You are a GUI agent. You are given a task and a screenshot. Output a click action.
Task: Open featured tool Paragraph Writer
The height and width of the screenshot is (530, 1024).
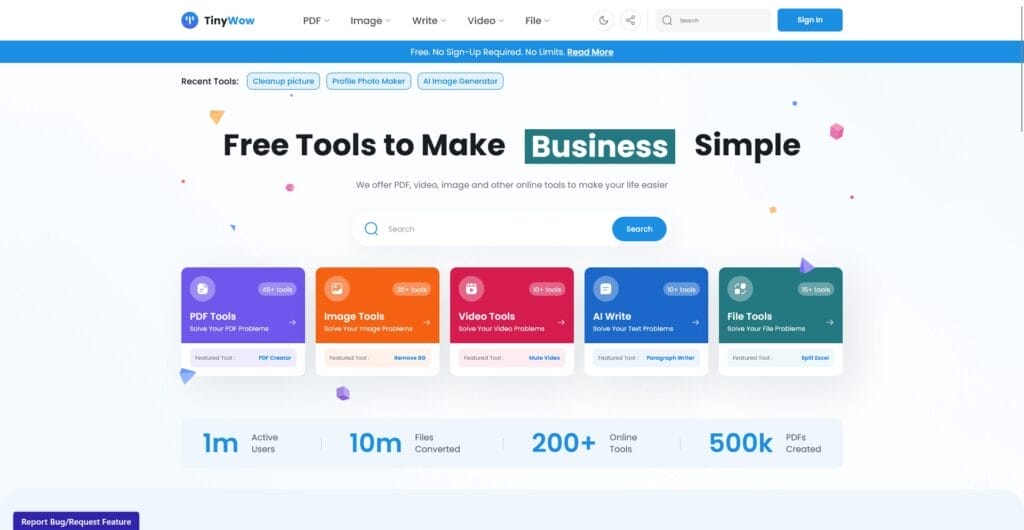(x=671, y=358)
